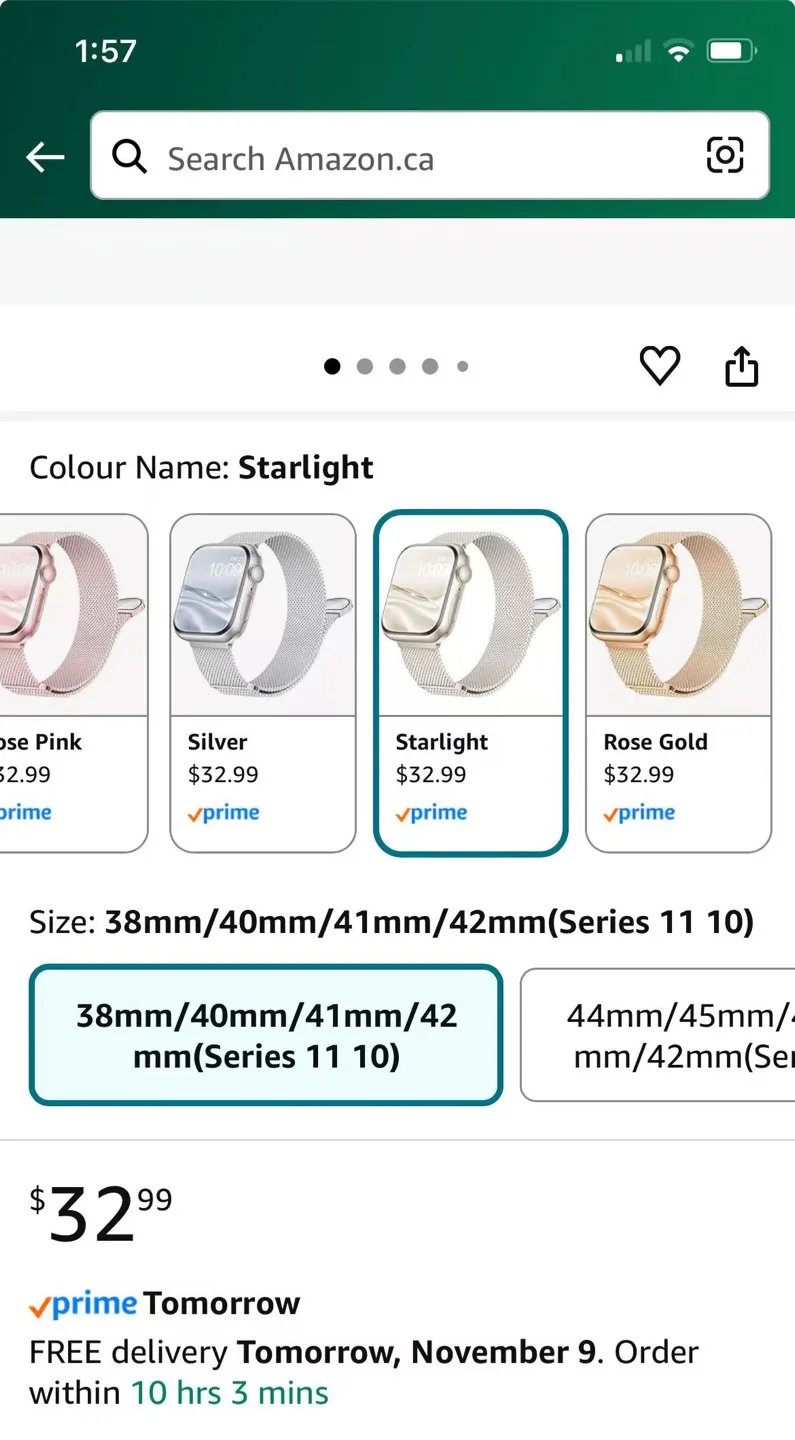This screenshot has height=1440, width=795.
Task: Tap the order countdown timer text
Action: point(227,1392)
